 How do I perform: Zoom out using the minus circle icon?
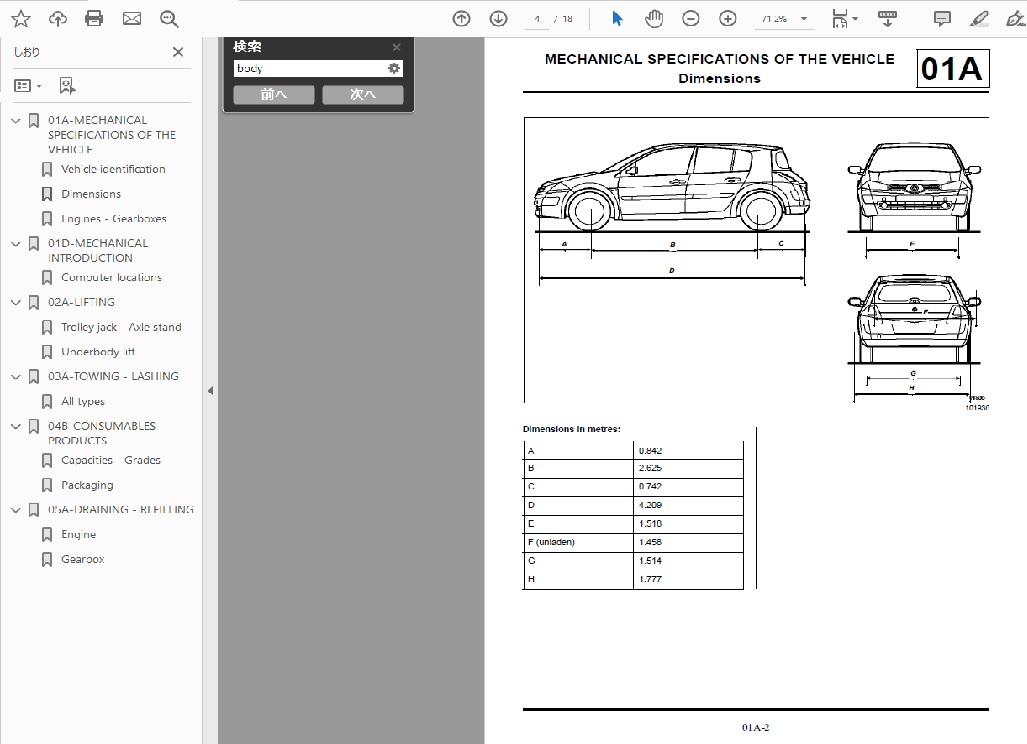(691, 19)
